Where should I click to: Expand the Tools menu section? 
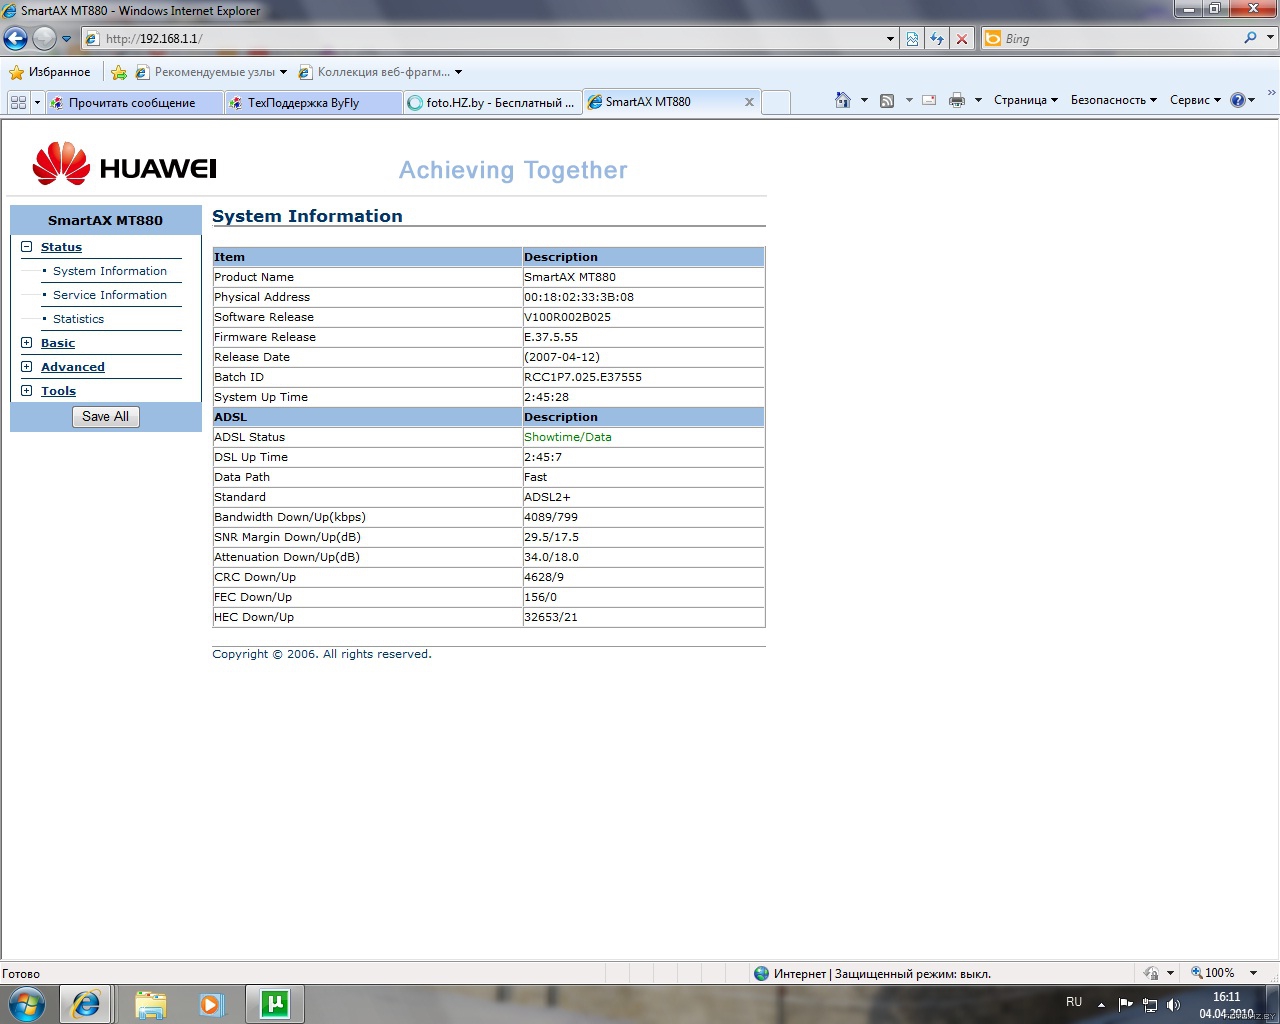pyautogui.click(x=27, y=390)
